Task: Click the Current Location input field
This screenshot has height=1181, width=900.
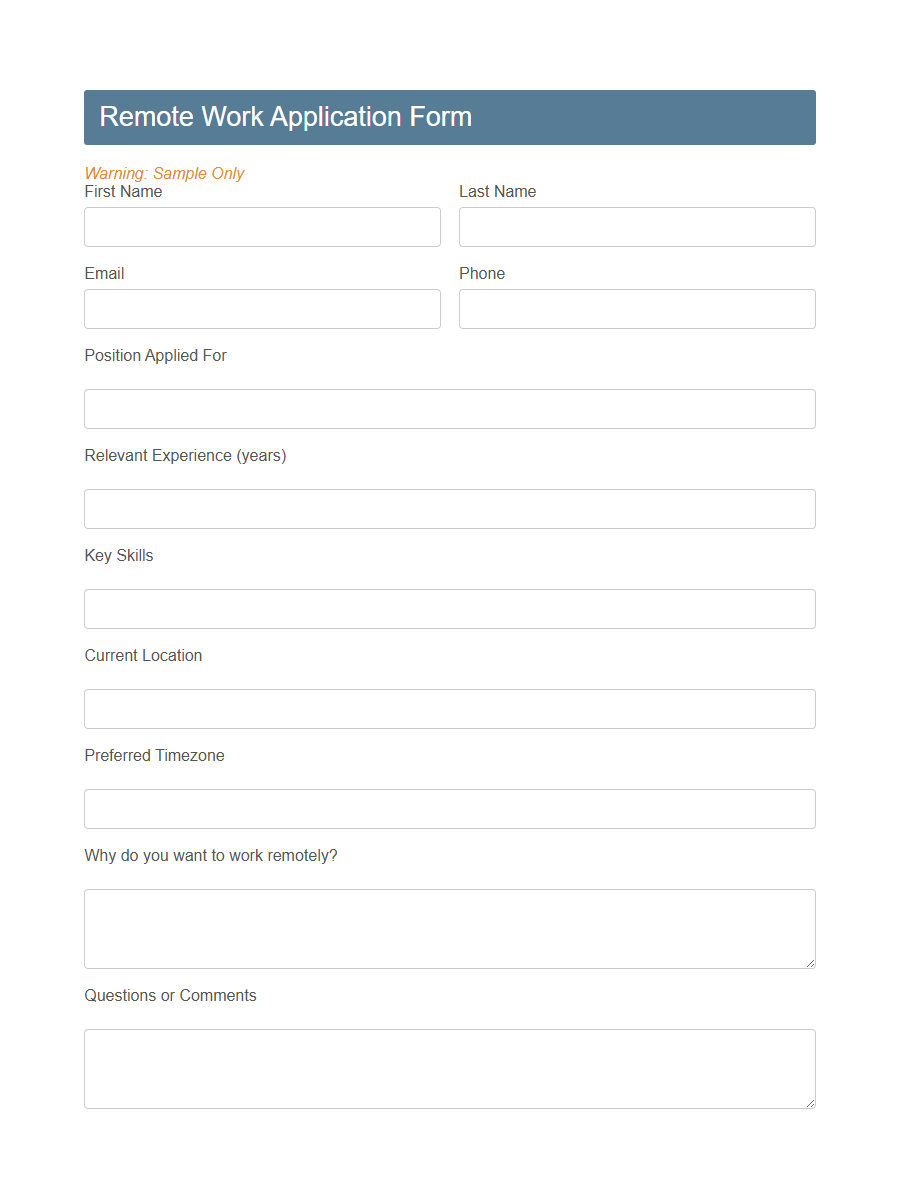Action: pos(449,709)
